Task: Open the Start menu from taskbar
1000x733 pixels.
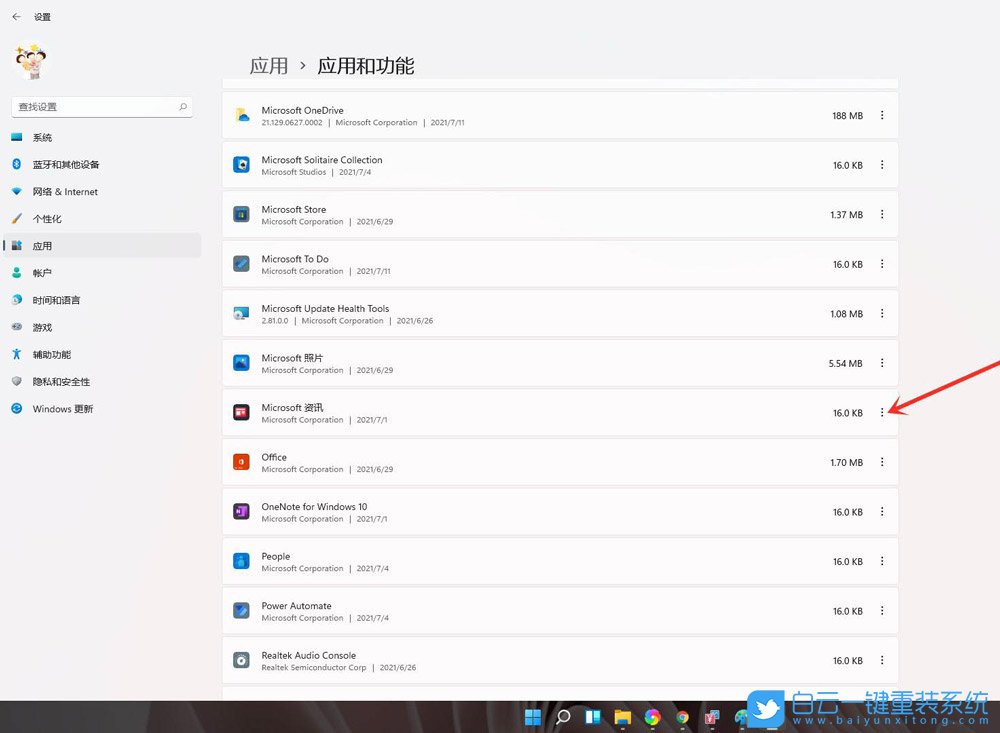Action: coord(533,717)
